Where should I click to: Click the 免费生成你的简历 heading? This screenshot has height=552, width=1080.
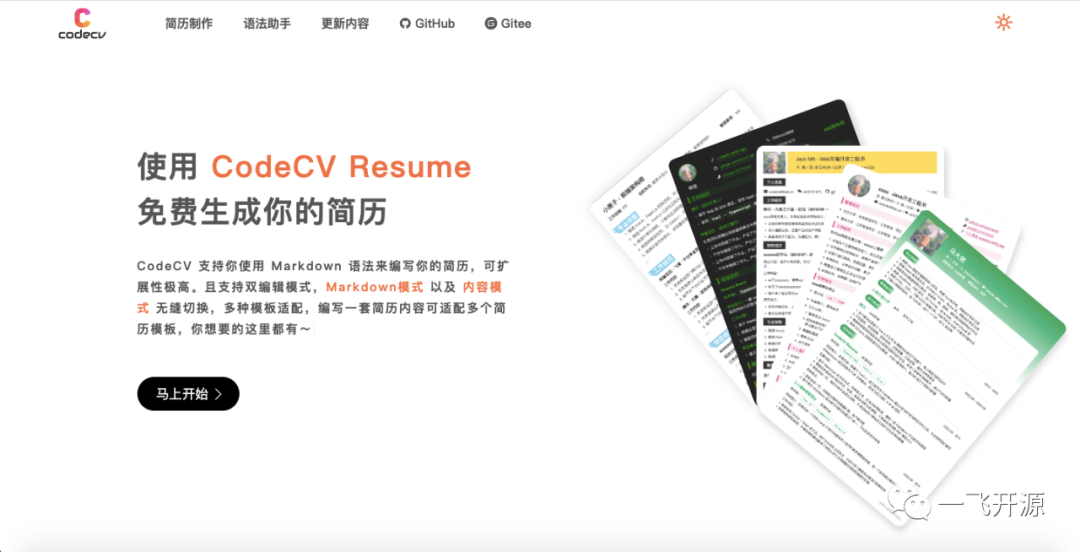[x=262, y=211]
